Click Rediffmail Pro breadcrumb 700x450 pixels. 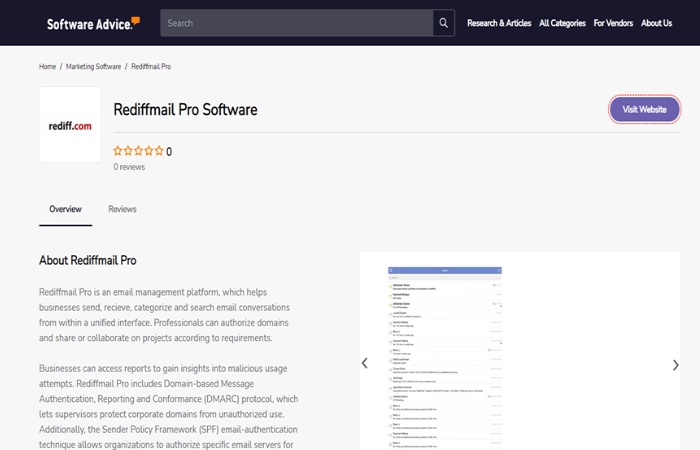(151, 67)
